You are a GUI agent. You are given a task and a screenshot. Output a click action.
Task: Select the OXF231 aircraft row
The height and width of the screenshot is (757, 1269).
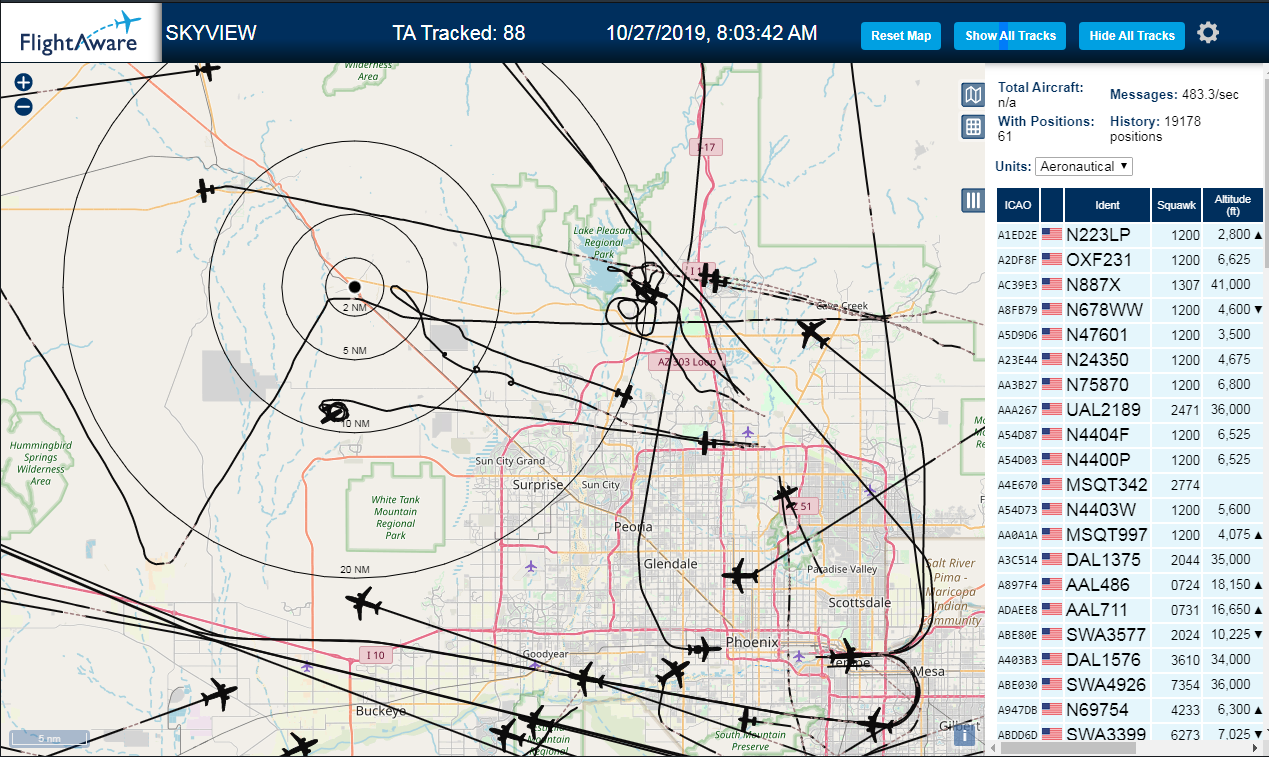[1130, 260]
